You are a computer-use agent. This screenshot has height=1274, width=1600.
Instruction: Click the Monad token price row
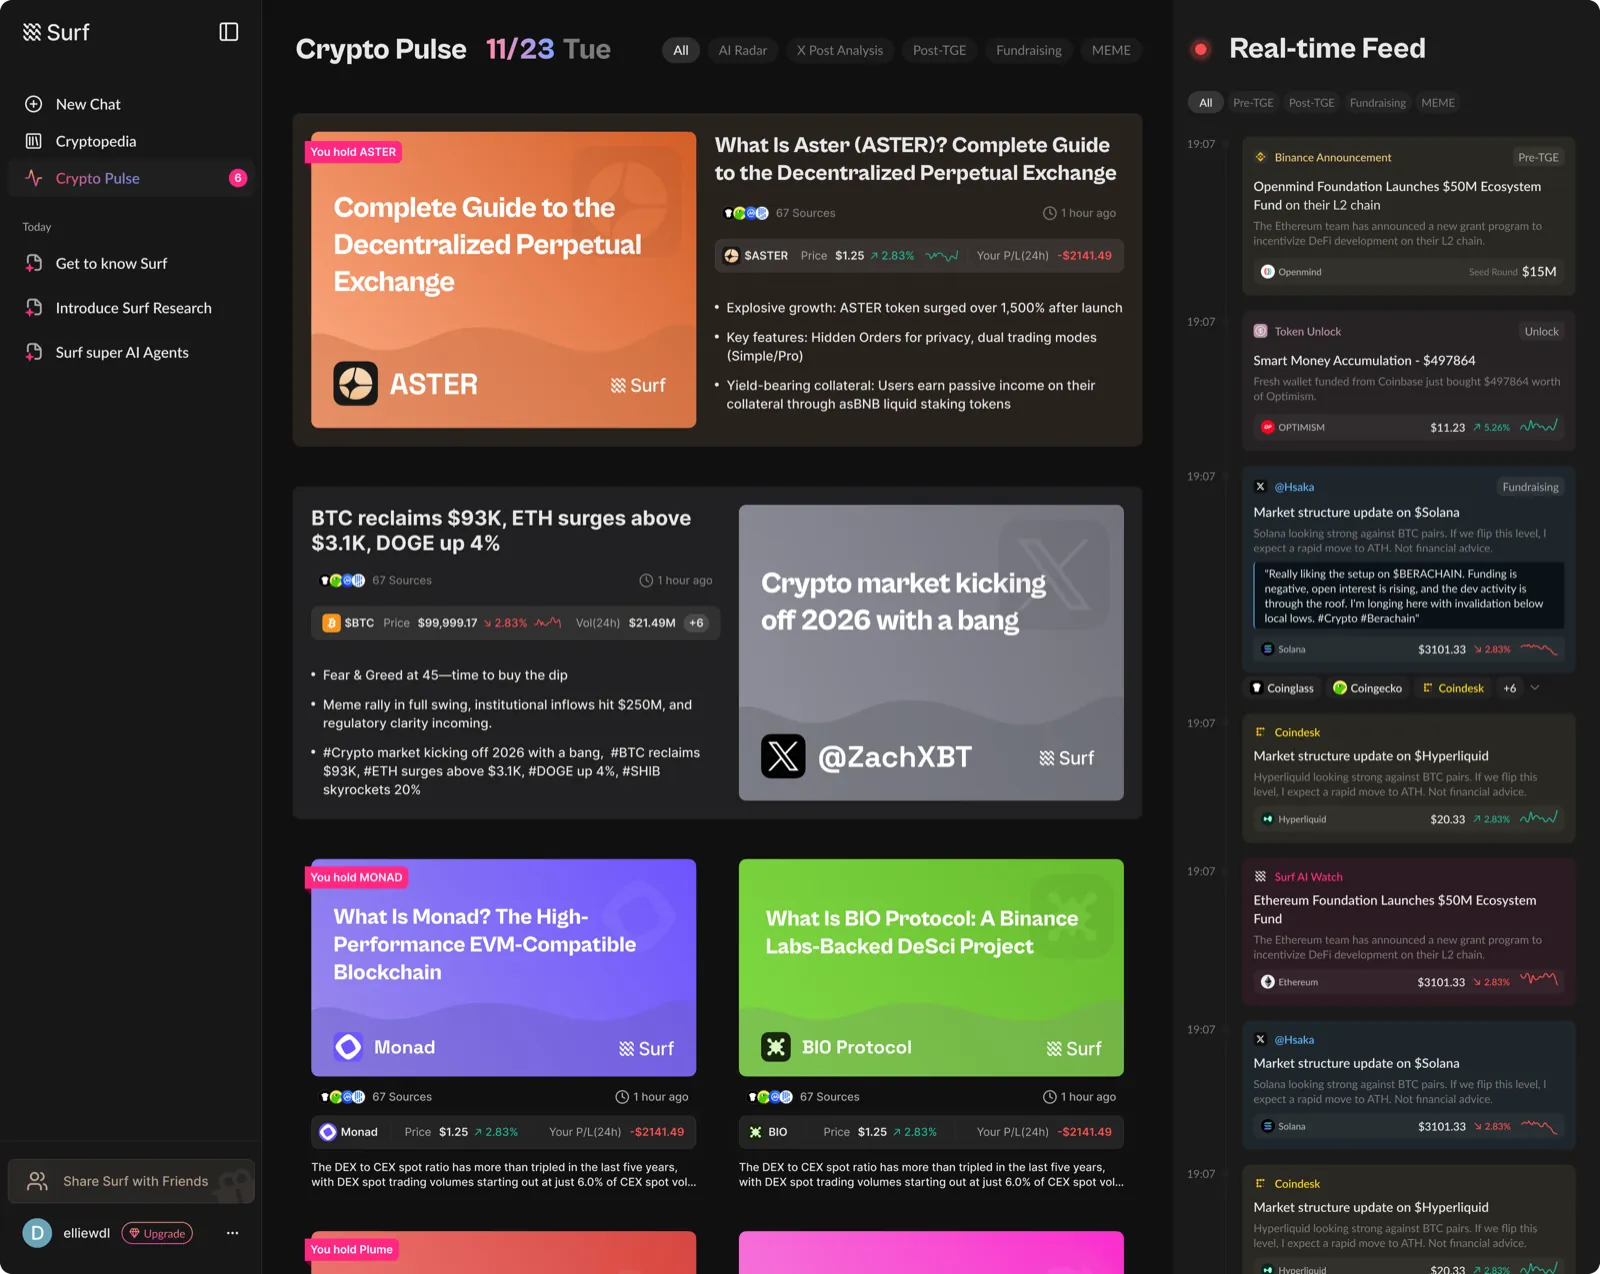504,1132
